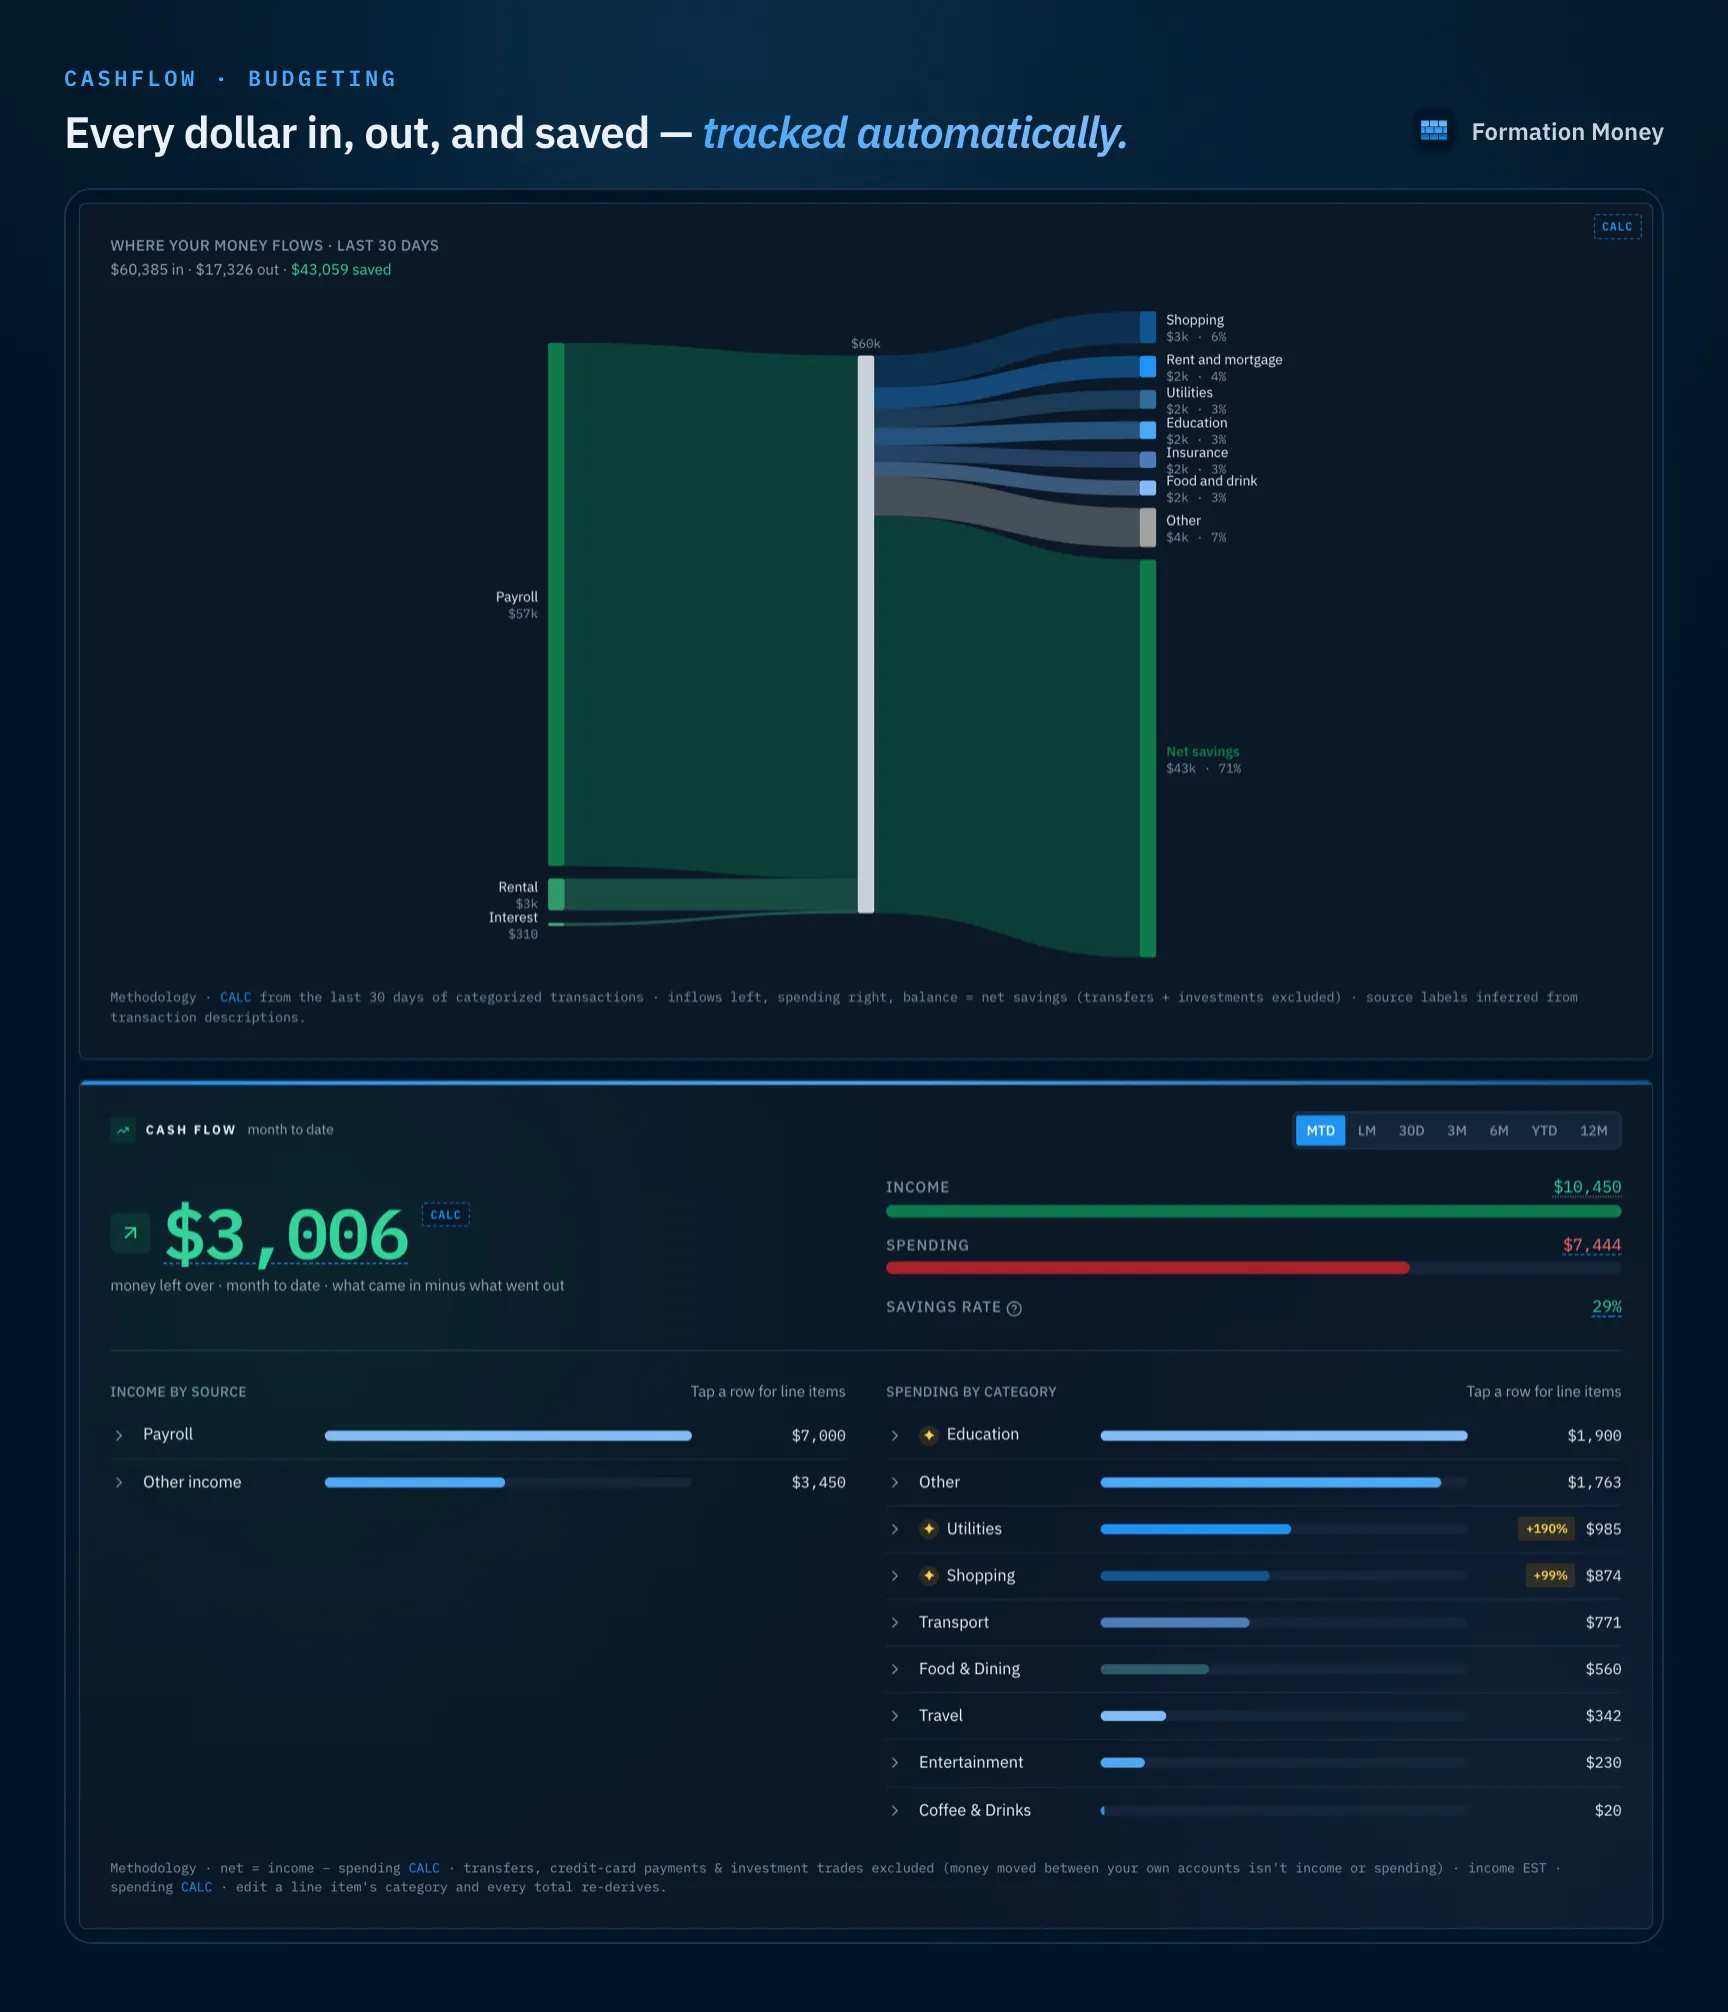Viewport: 1728px width, 2012px height.
Task: Click the $3,006 cash flow amount
Action: pyautogui.click(x=287, y=1236)
